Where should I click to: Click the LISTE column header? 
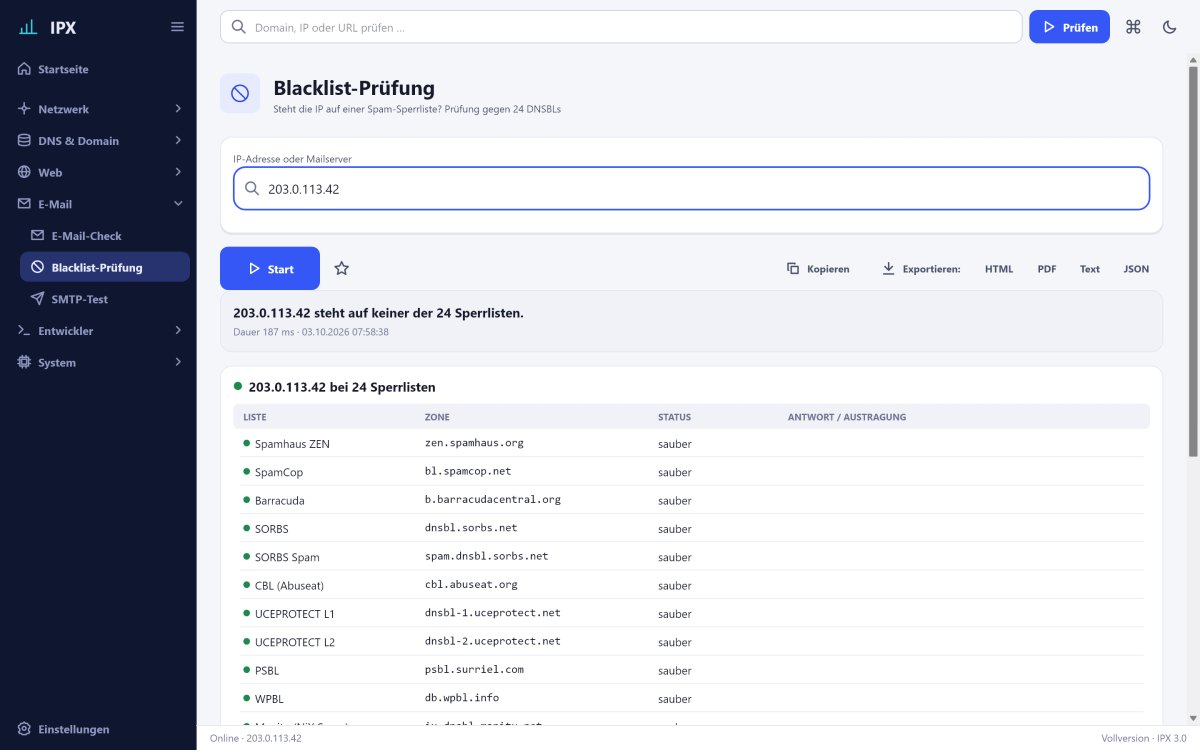tap(255, 417)
